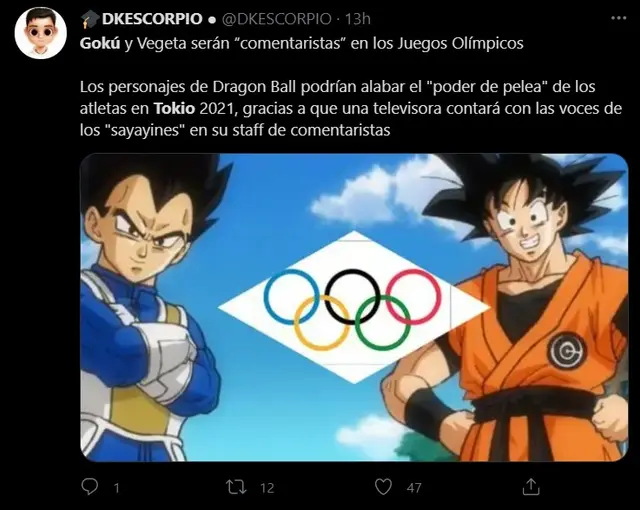Open the @DKESCORPIO handle link
The height and width of the screenshot is (510, 640).
click(276, 19)
